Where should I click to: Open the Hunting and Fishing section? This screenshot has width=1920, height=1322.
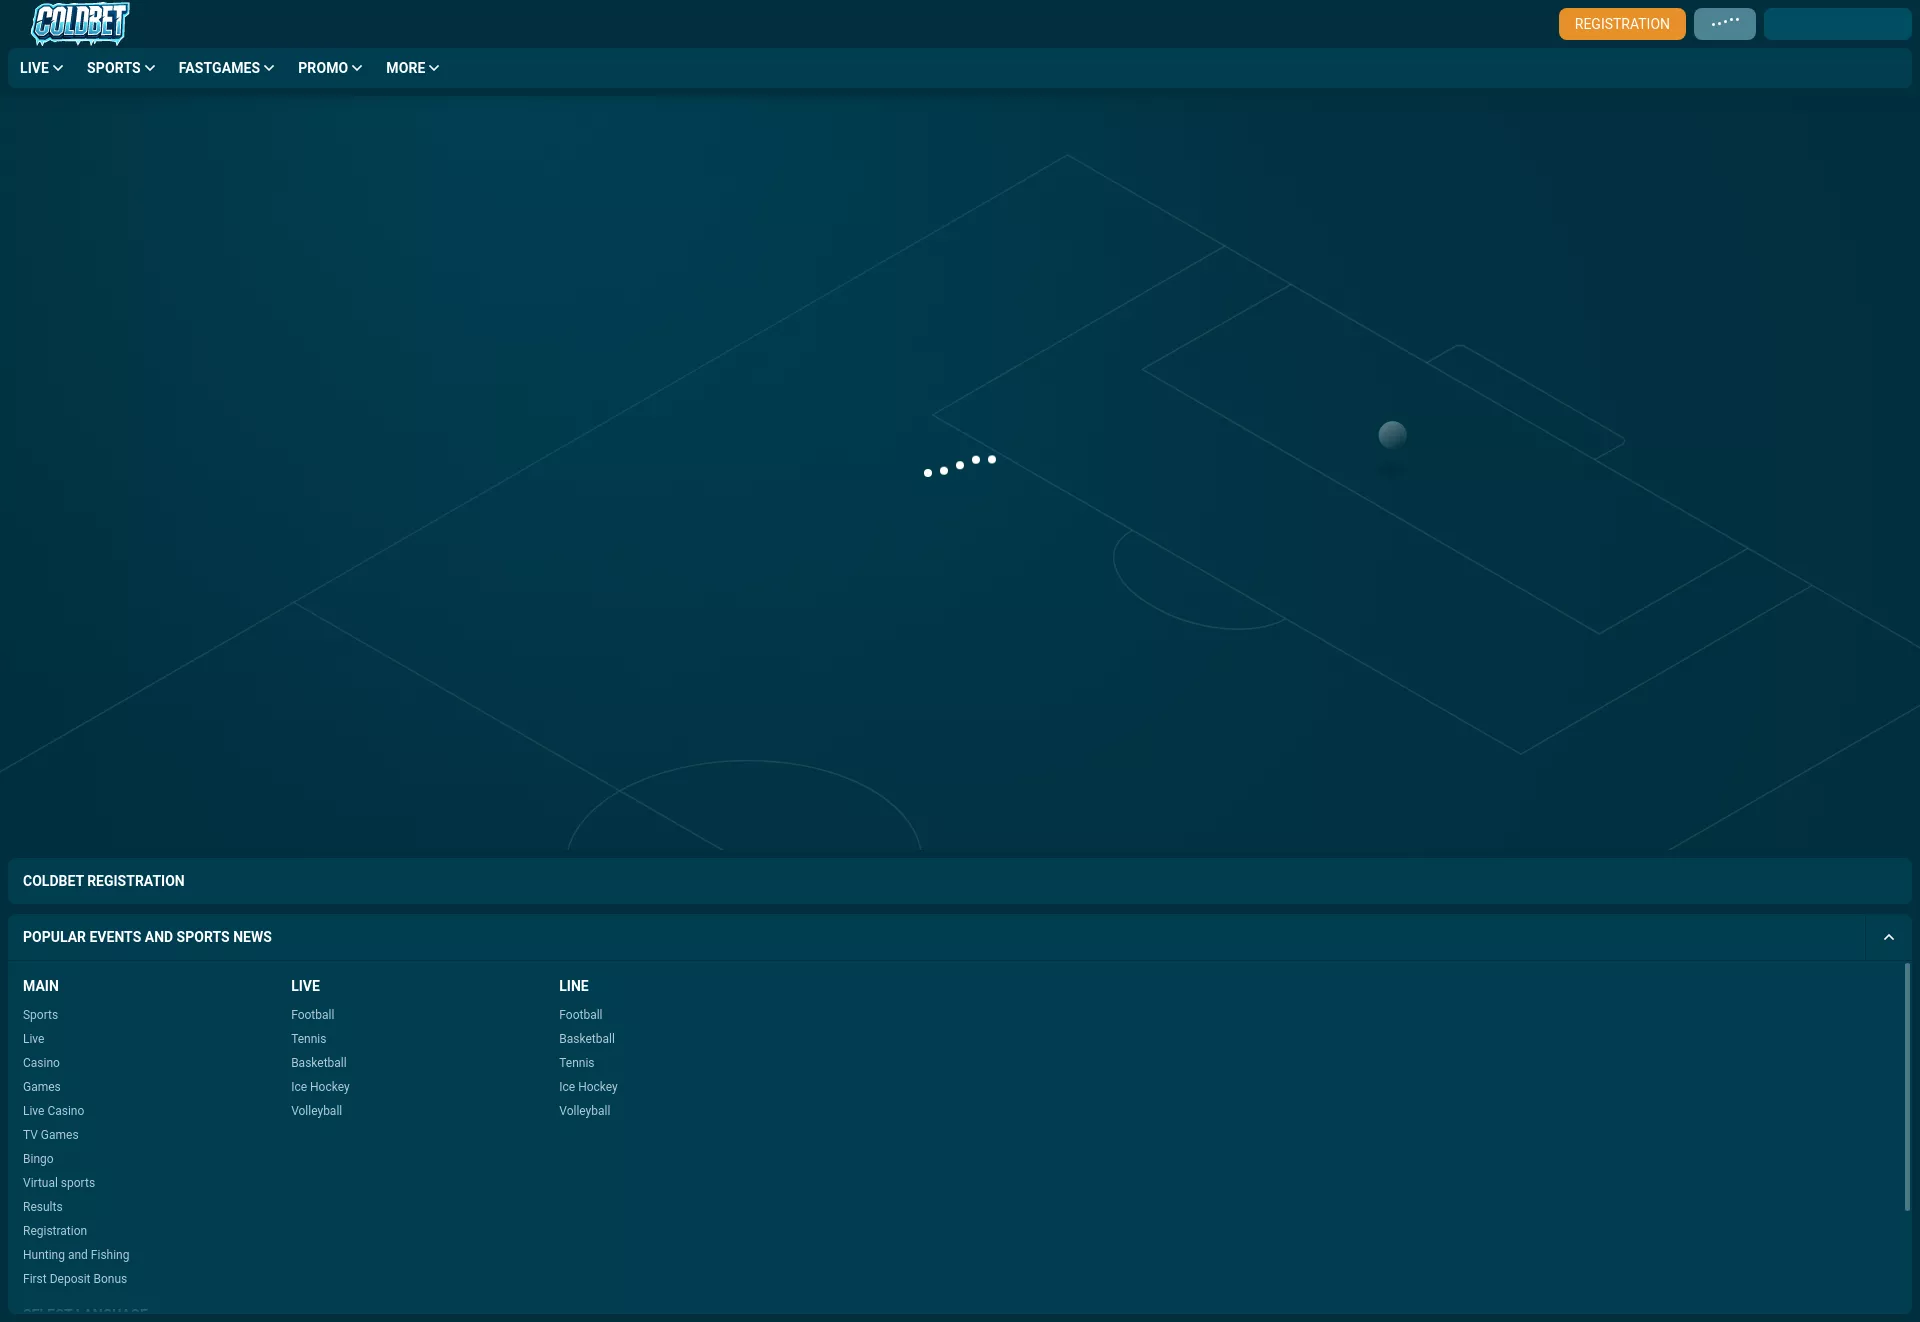[76, 1255]
